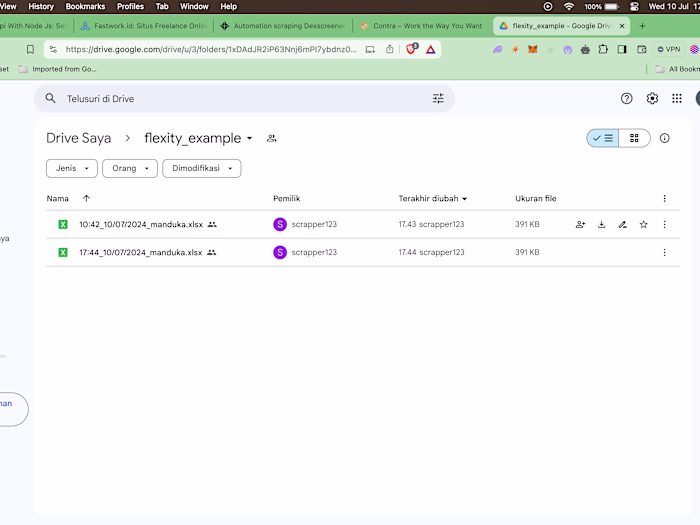700x525 pixels.
Task: Close the flexity_example Google Drive tab
Action: (x=622, y=26)
